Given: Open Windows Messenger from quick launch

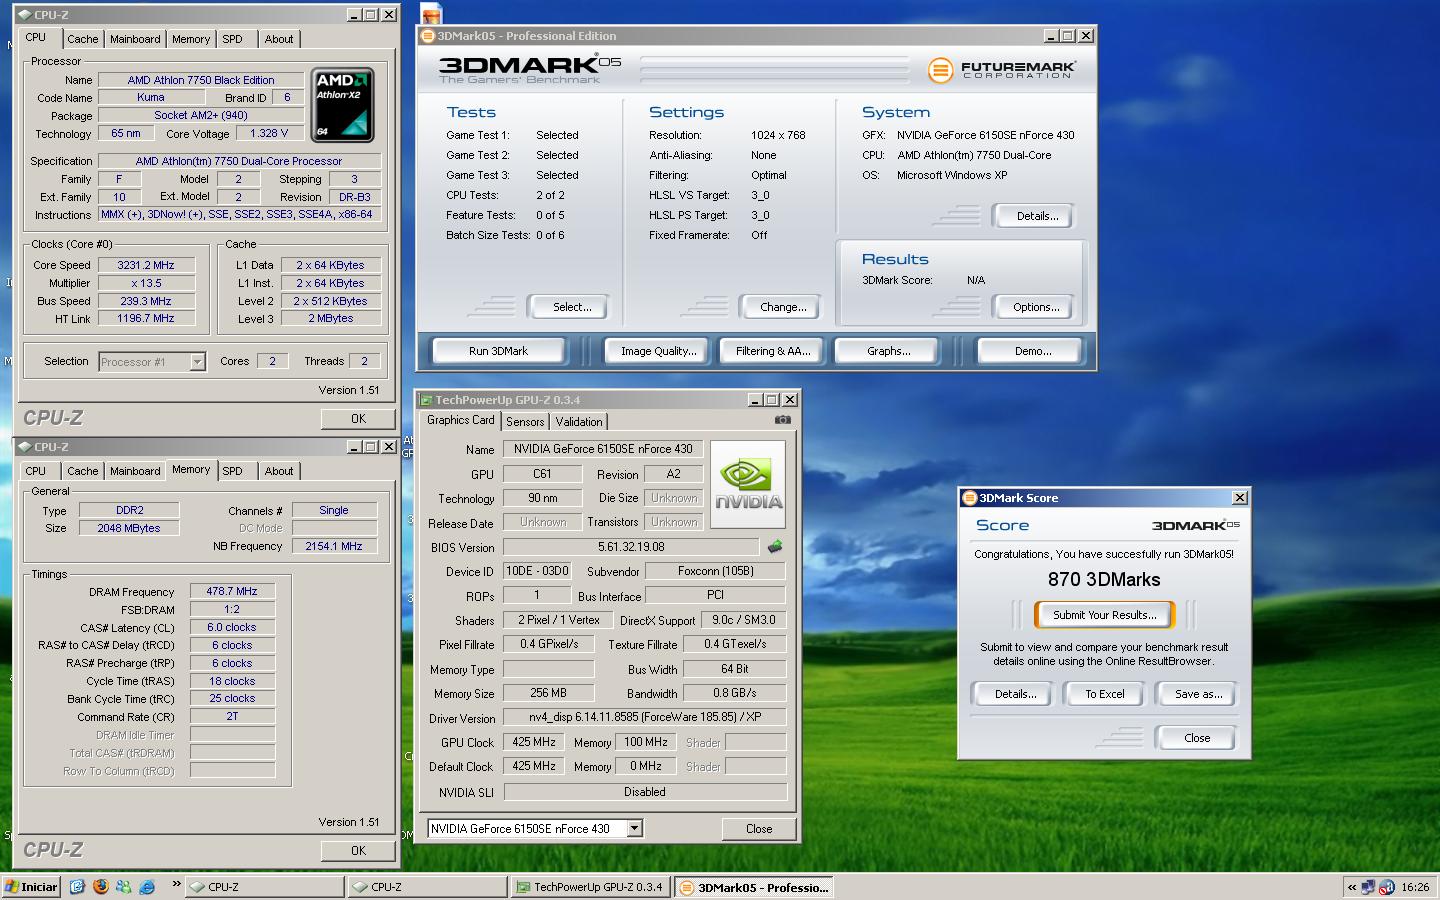Looking at the screenshot, I should pyautogui.click(x=123, y=886).
